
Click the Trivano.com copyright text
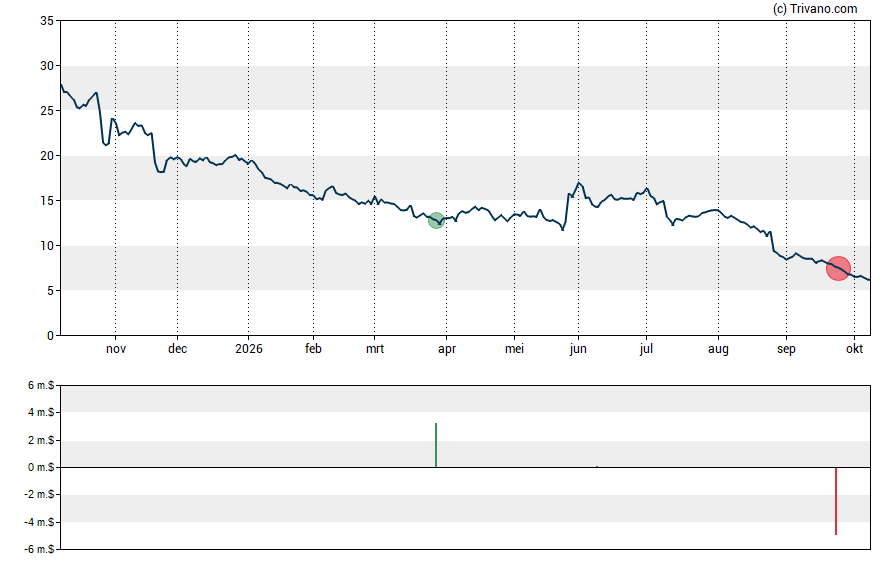click(x=815, y=8)
